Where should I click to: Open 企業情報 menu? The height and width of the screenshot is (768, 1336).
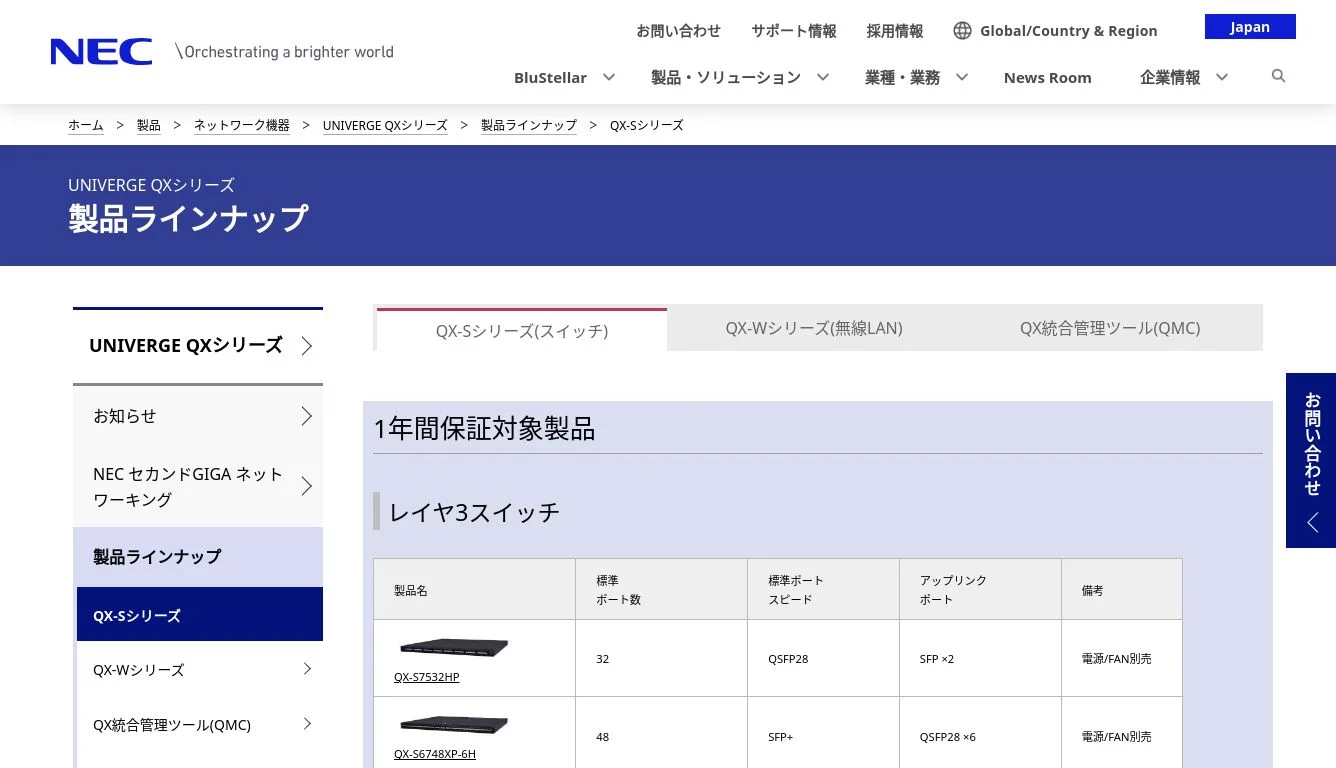click(x=1170, y=77)
